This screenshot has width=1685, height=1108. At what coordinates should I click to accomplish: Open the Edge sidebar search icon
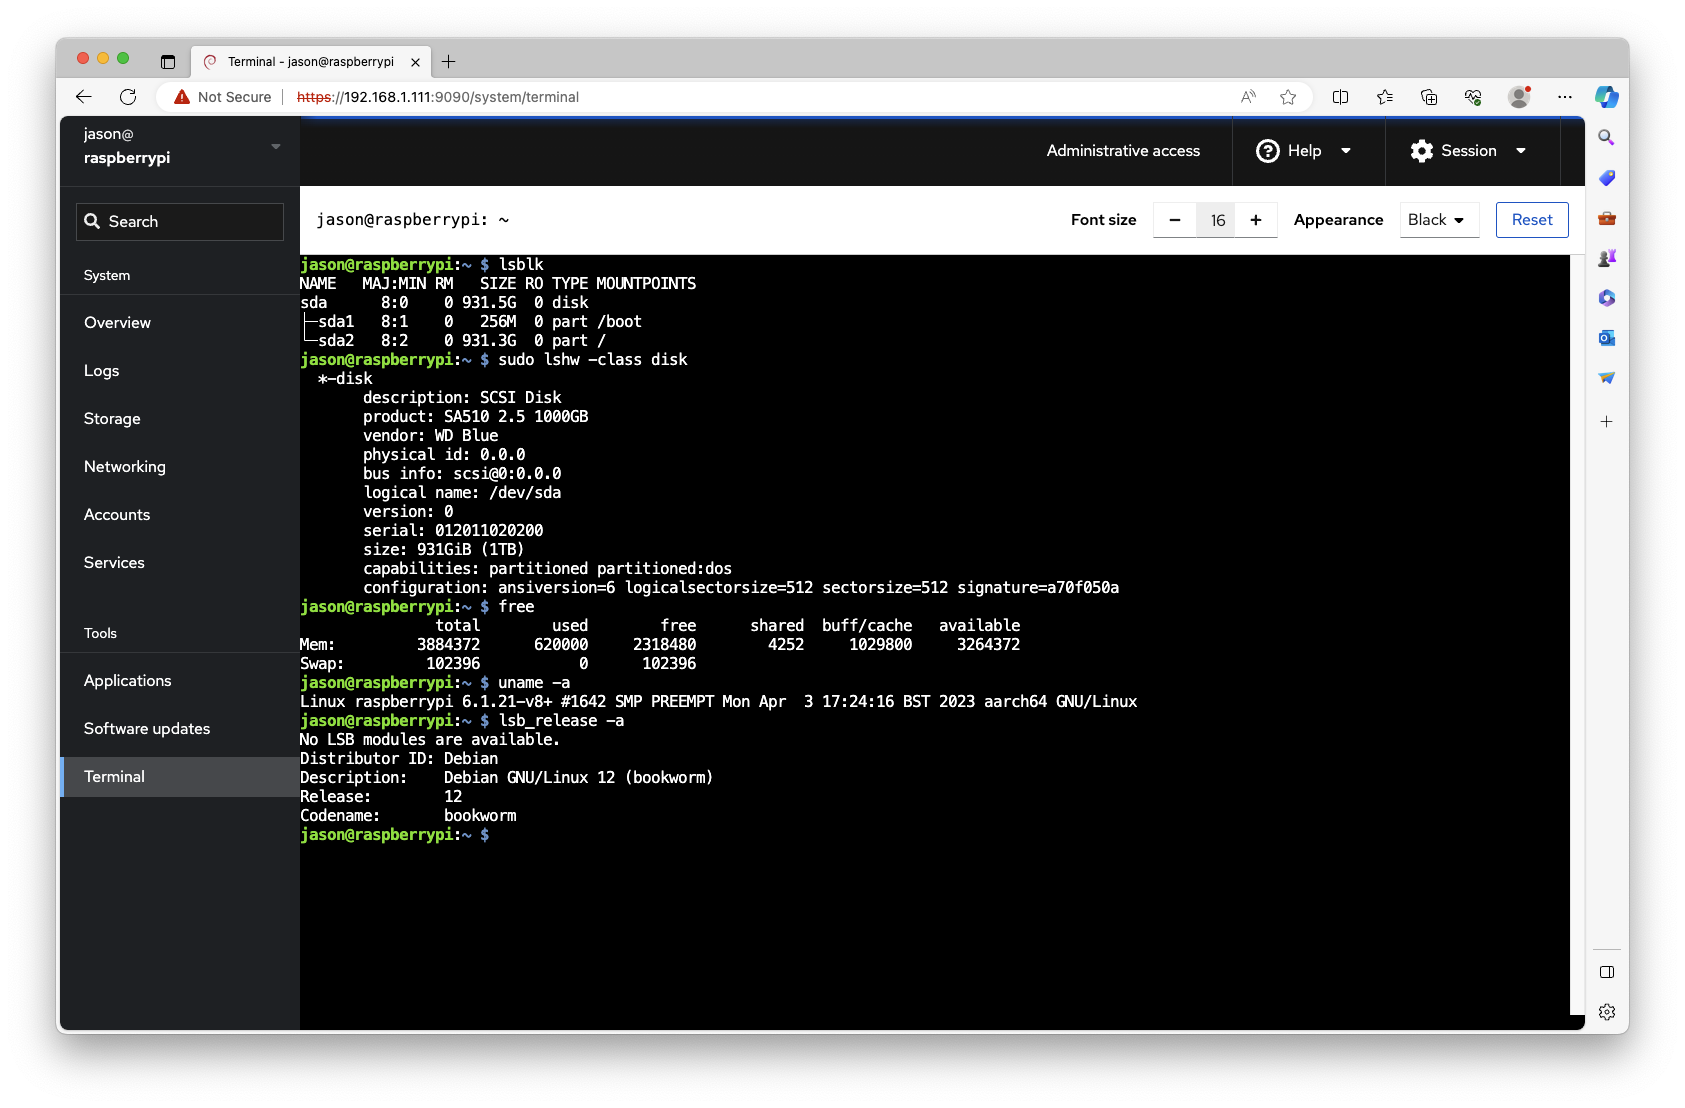click(x=1606, y=138)
